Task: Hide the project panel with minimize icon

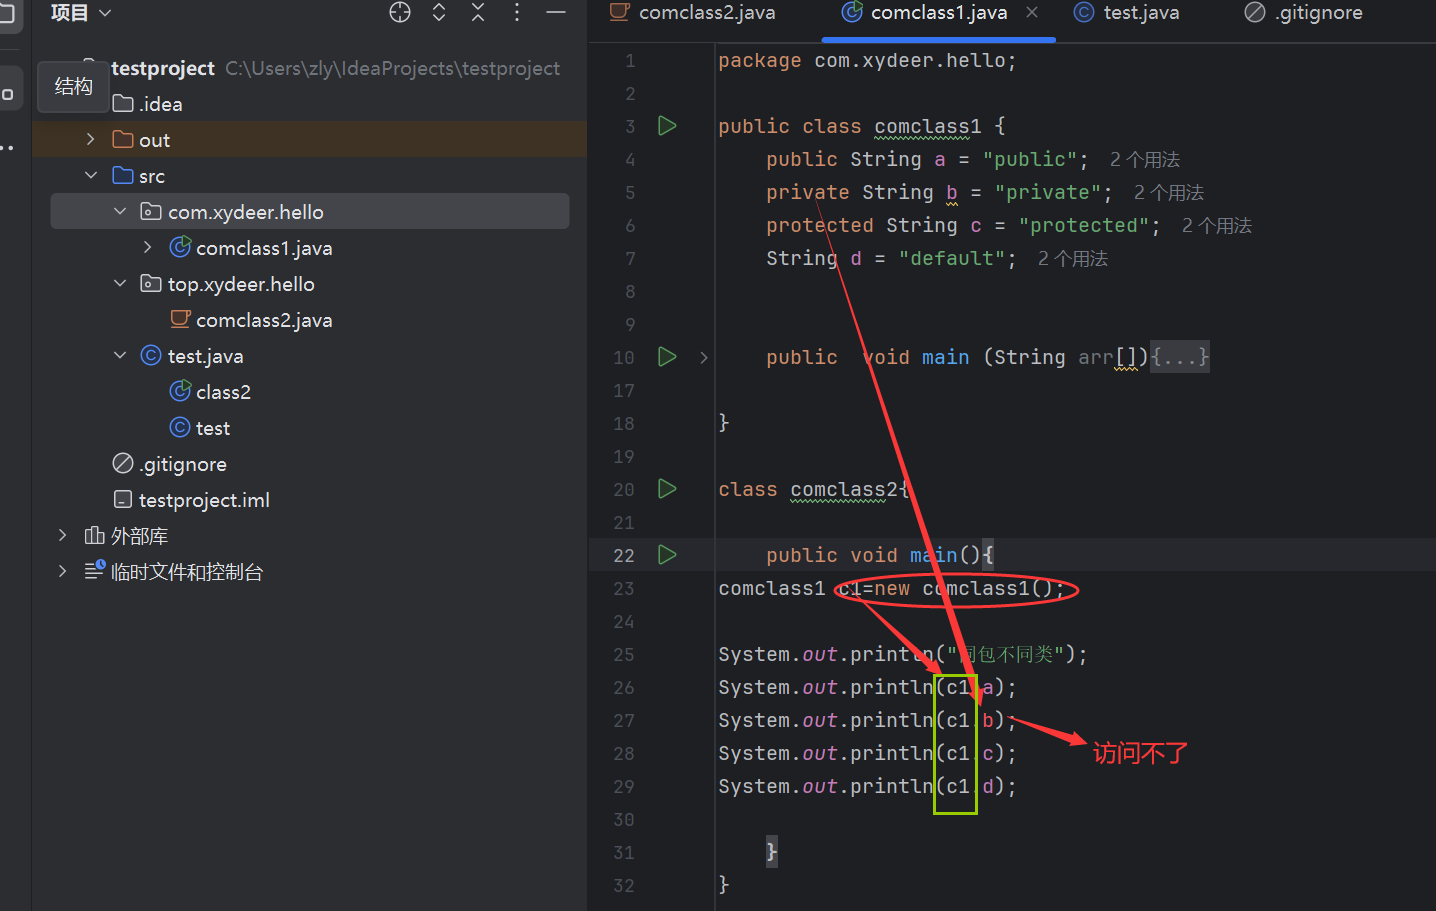Action: (556, 12)
